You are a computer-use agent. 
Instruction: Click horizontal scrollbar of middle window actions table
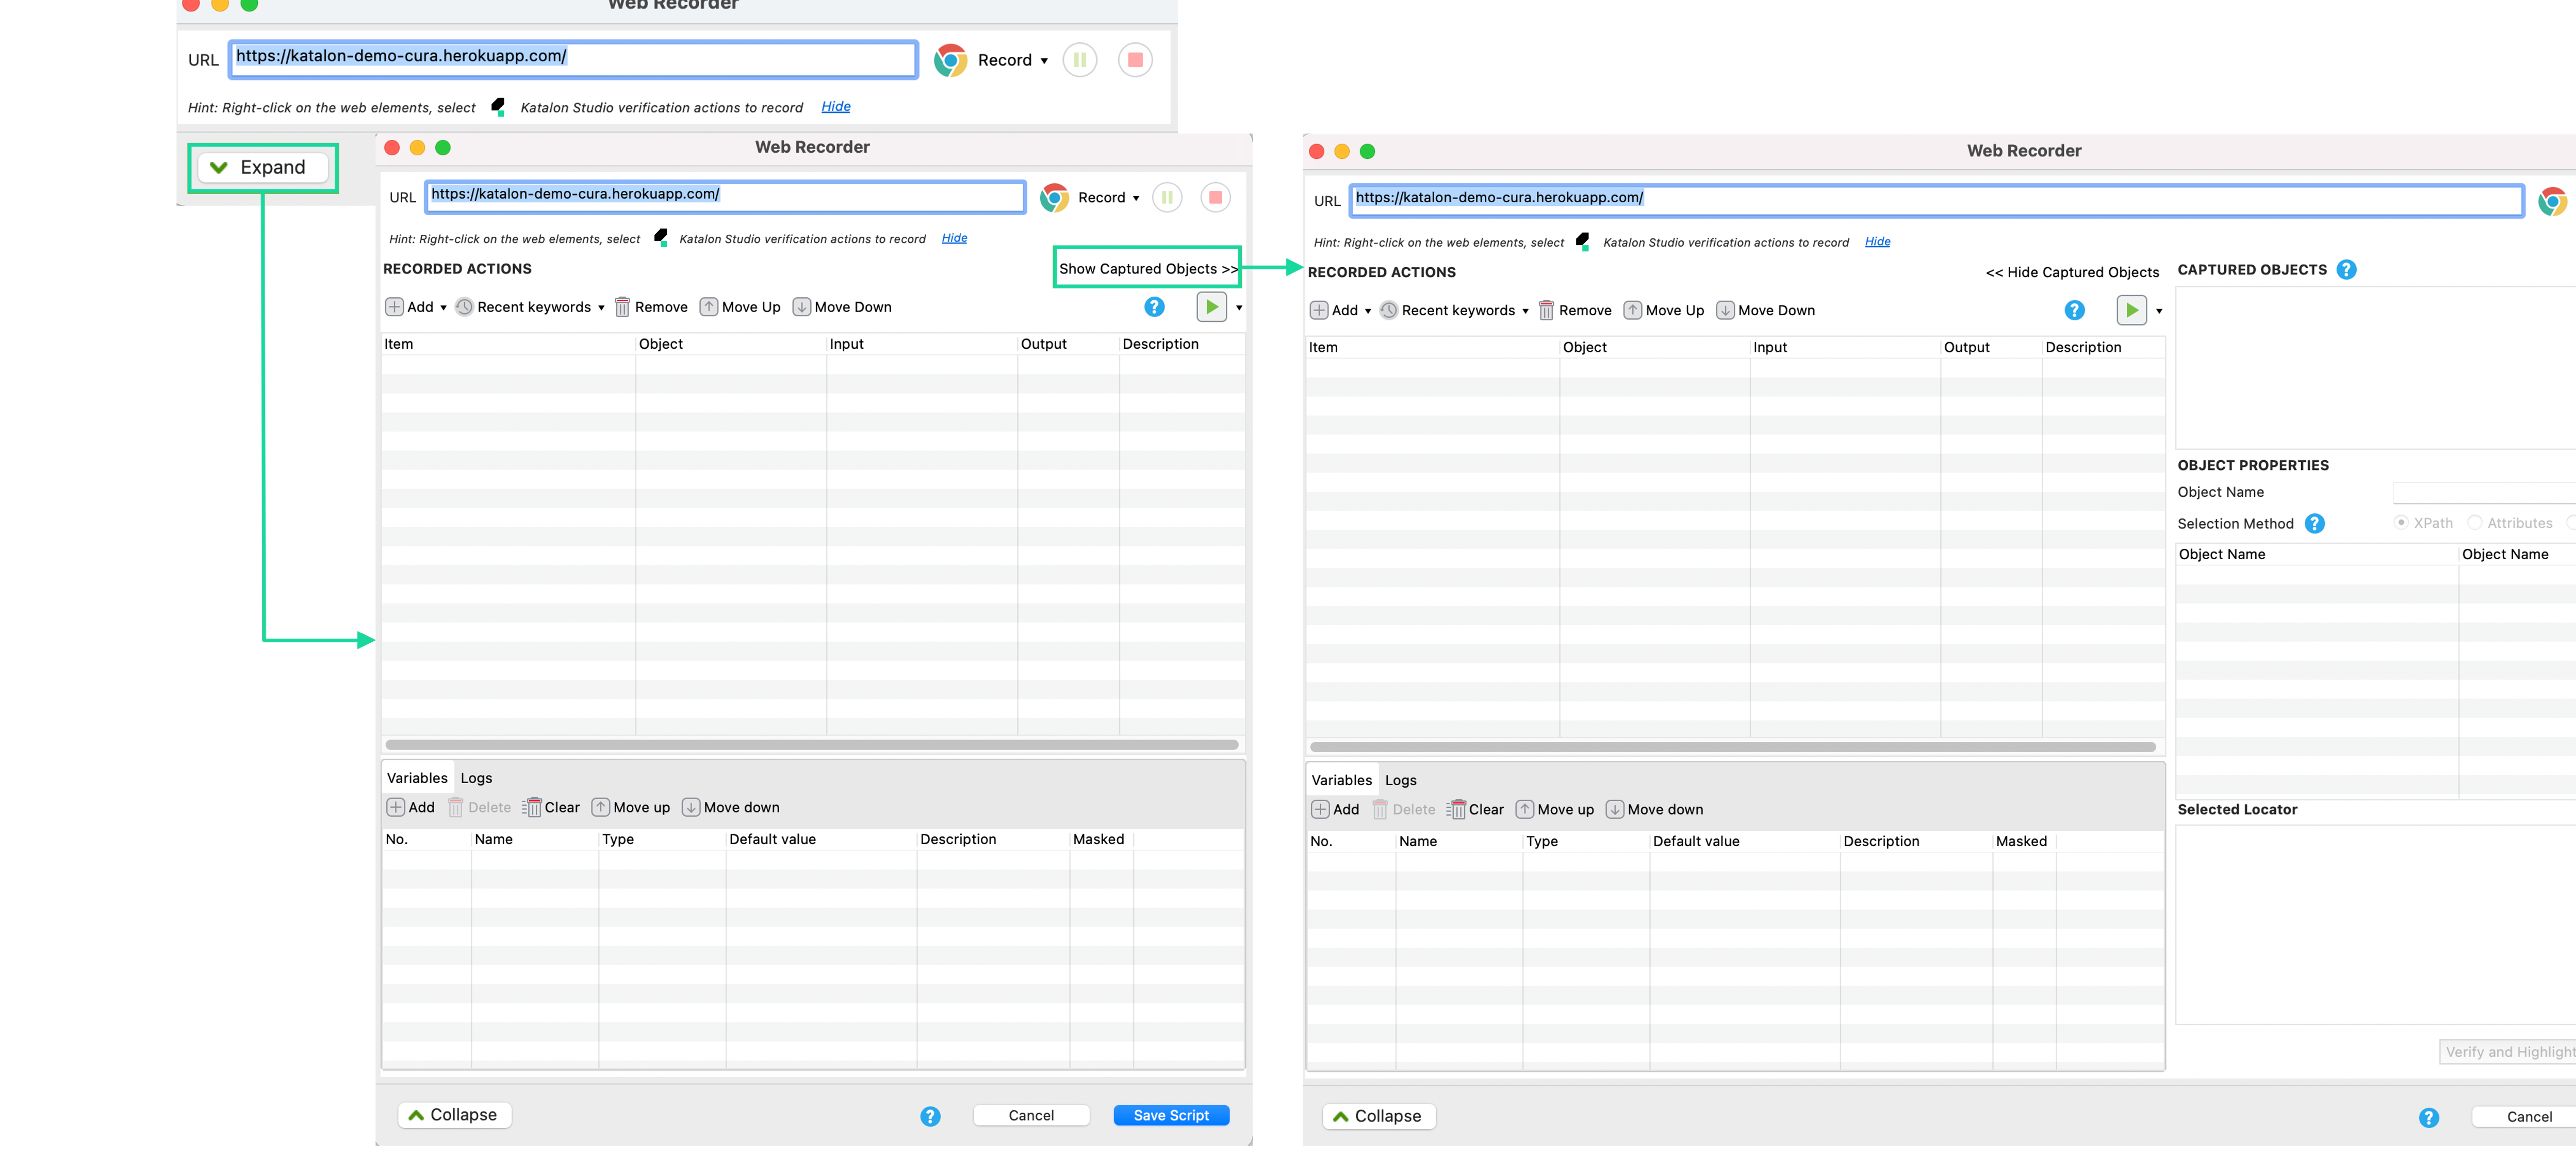[811, 744]
